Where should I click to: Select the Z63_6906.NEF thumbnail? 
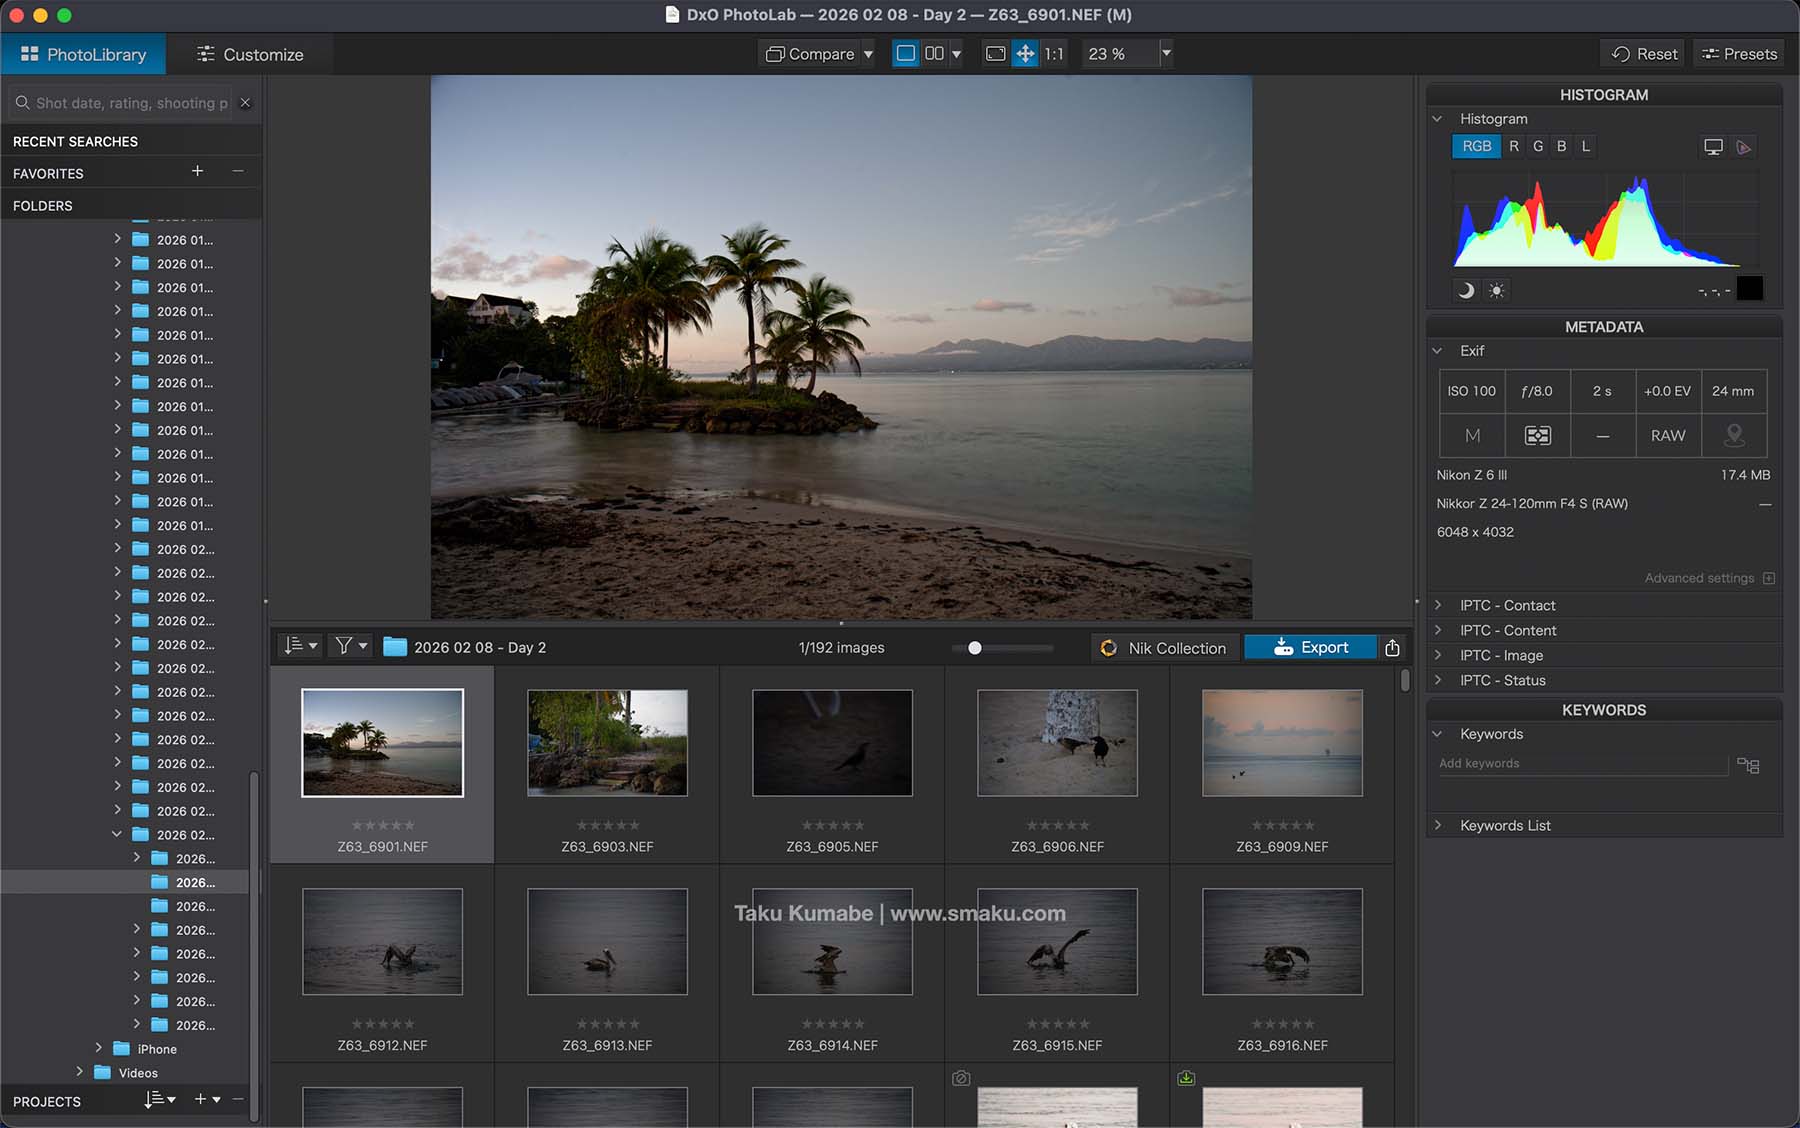1057,743
